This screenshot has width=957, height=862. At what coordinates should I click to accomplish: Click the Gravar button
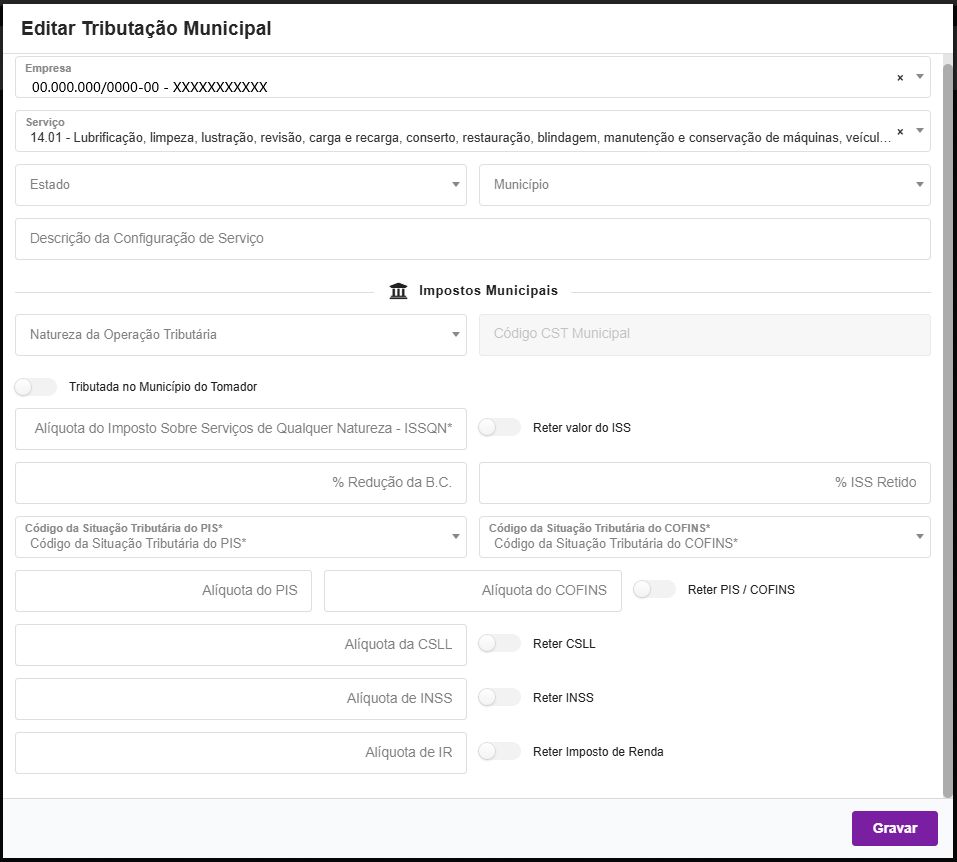pyautogui.click(x=894, y=829)
